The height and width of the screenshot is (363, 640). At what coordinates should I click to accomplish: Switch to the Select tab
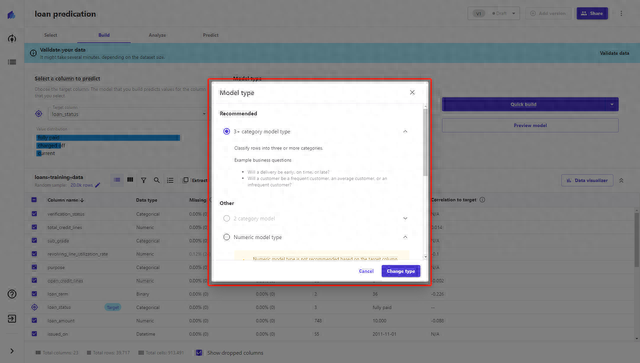click(x=51, y=35)
